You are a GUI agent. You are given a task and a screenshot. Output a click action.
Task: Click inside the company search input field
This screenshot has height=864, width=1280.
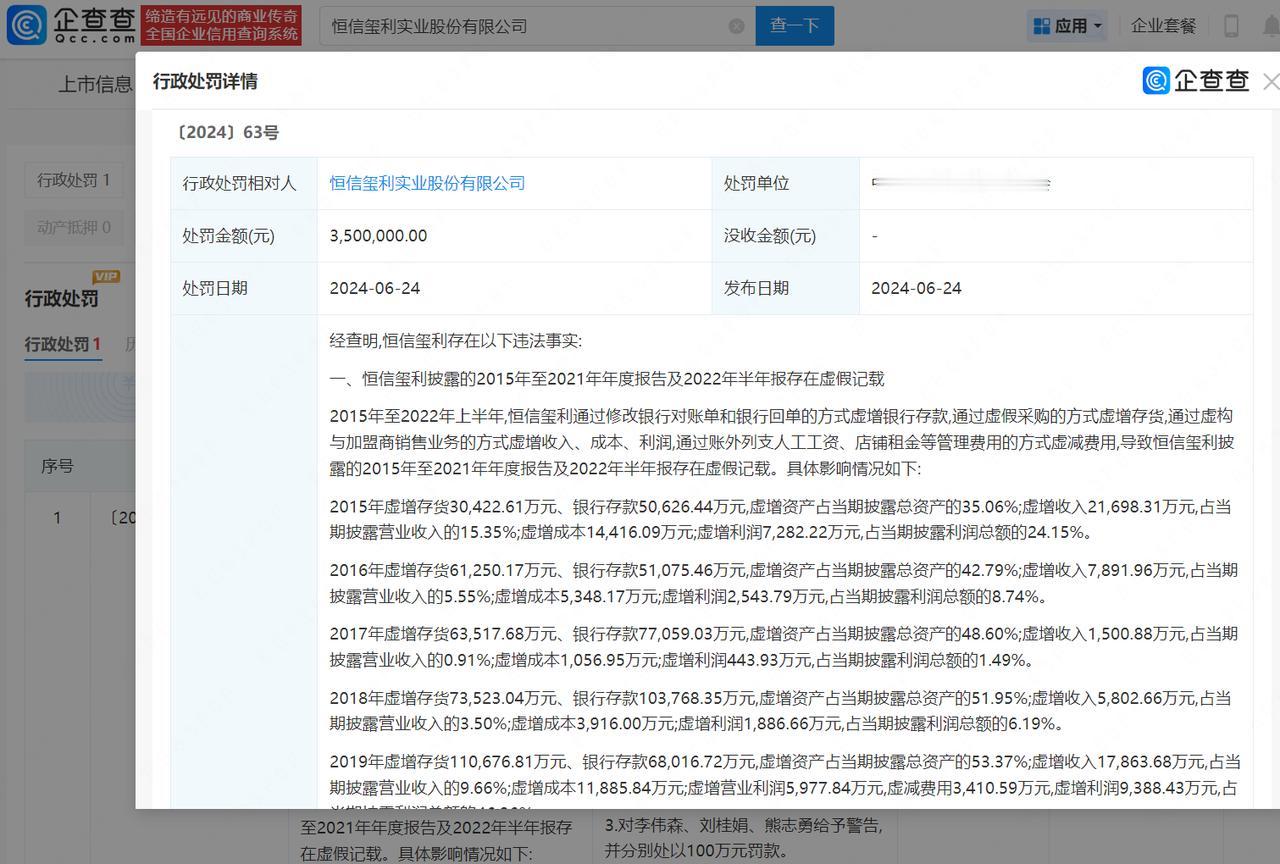click(x=520, y=25)
